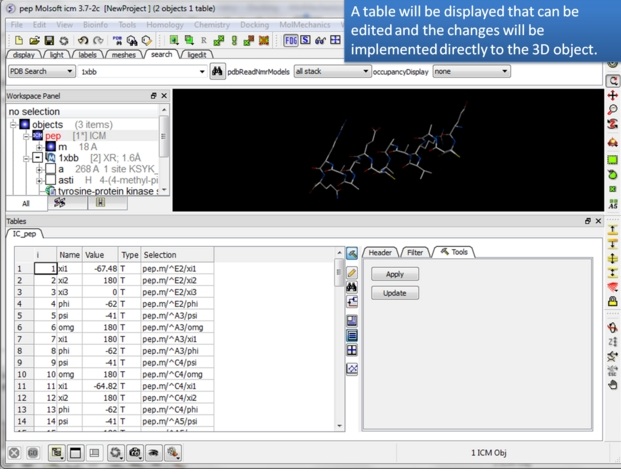The height and width of the screenshot is (474, 621).
Task: Click the red translate arrows icon in the right sidebar
Action: pyautogui.click(x=613, y=95)
